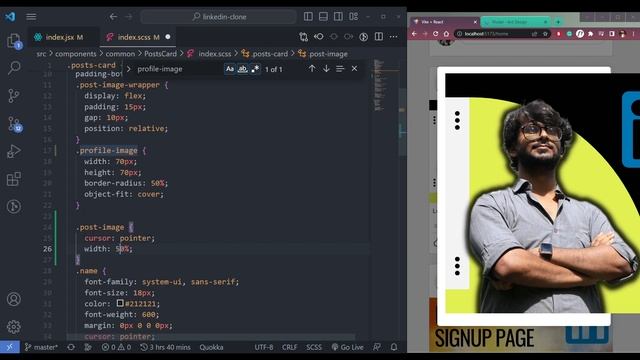The width and height of the screenshot is (640, 360).
Task: Open the Run and Debug view
Action: pos(13,151)
